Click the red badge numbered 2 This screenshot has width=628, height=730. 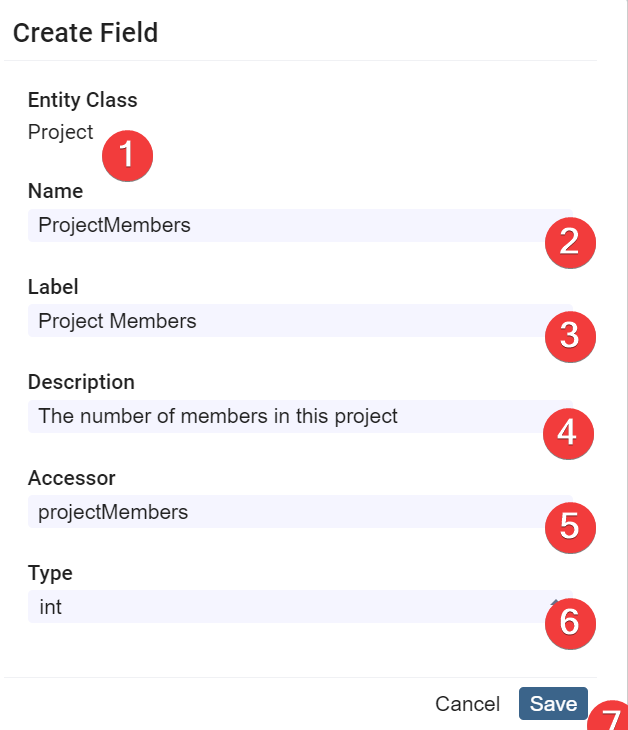coord(570,241)
